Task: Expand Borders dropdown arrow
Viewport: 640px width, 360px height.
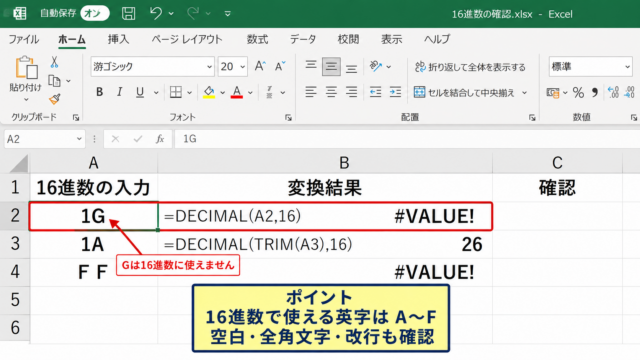Action: click(x=189, y=93)
